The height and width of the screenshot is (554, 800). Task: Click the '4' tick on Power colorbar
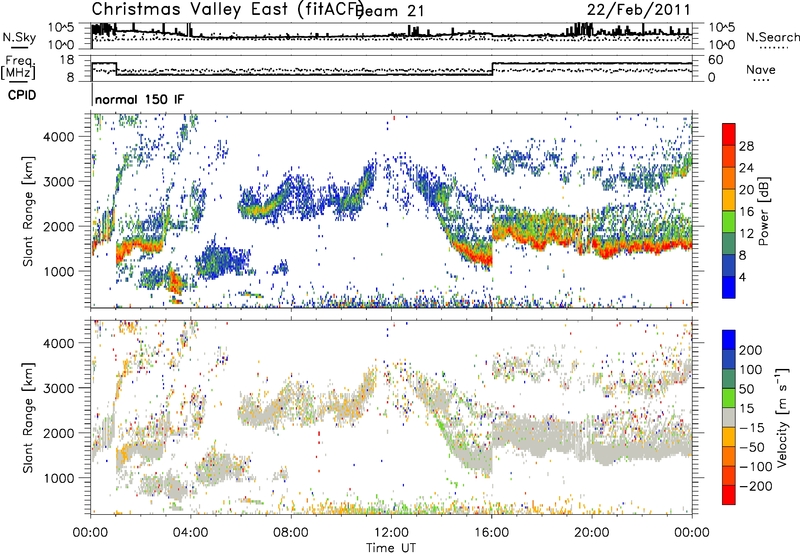coord(742,277)
